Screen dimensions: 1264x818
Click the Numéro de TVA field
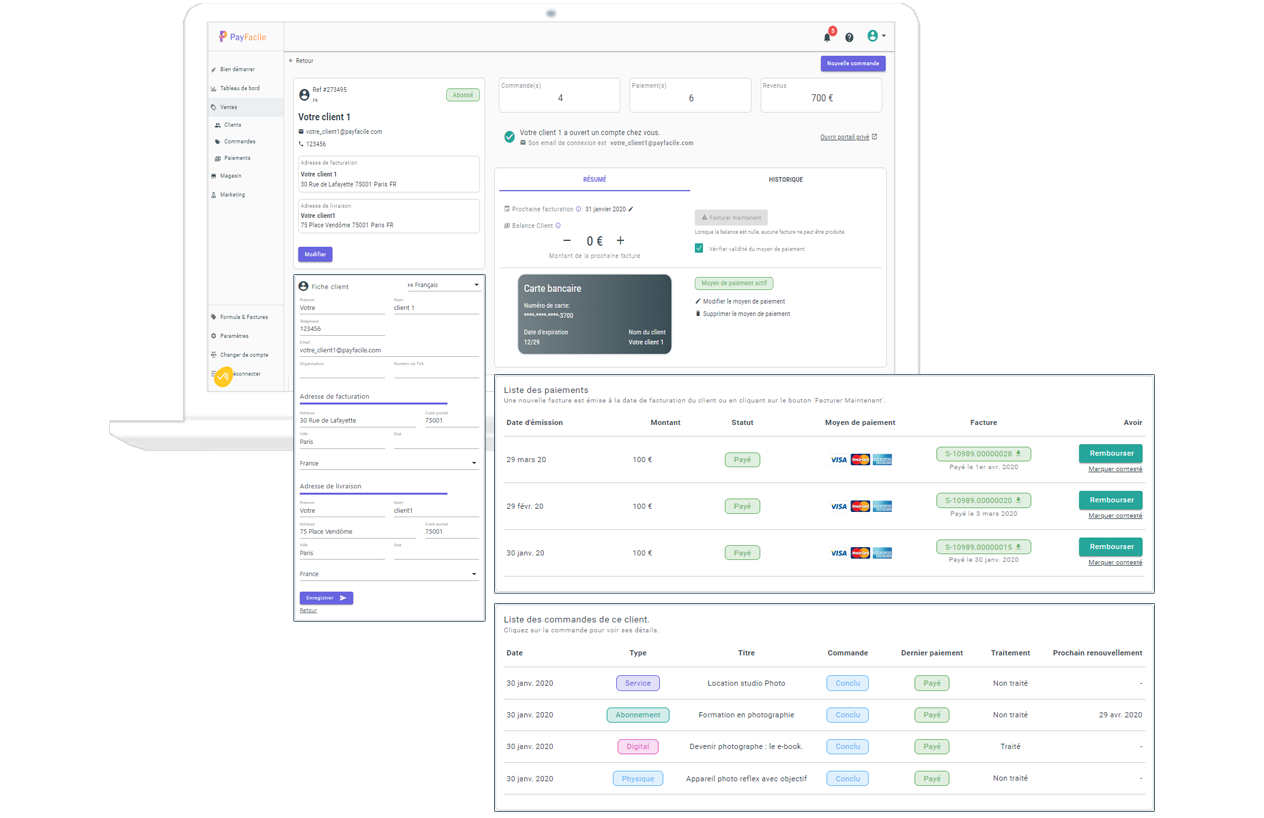tap(436, 371)
